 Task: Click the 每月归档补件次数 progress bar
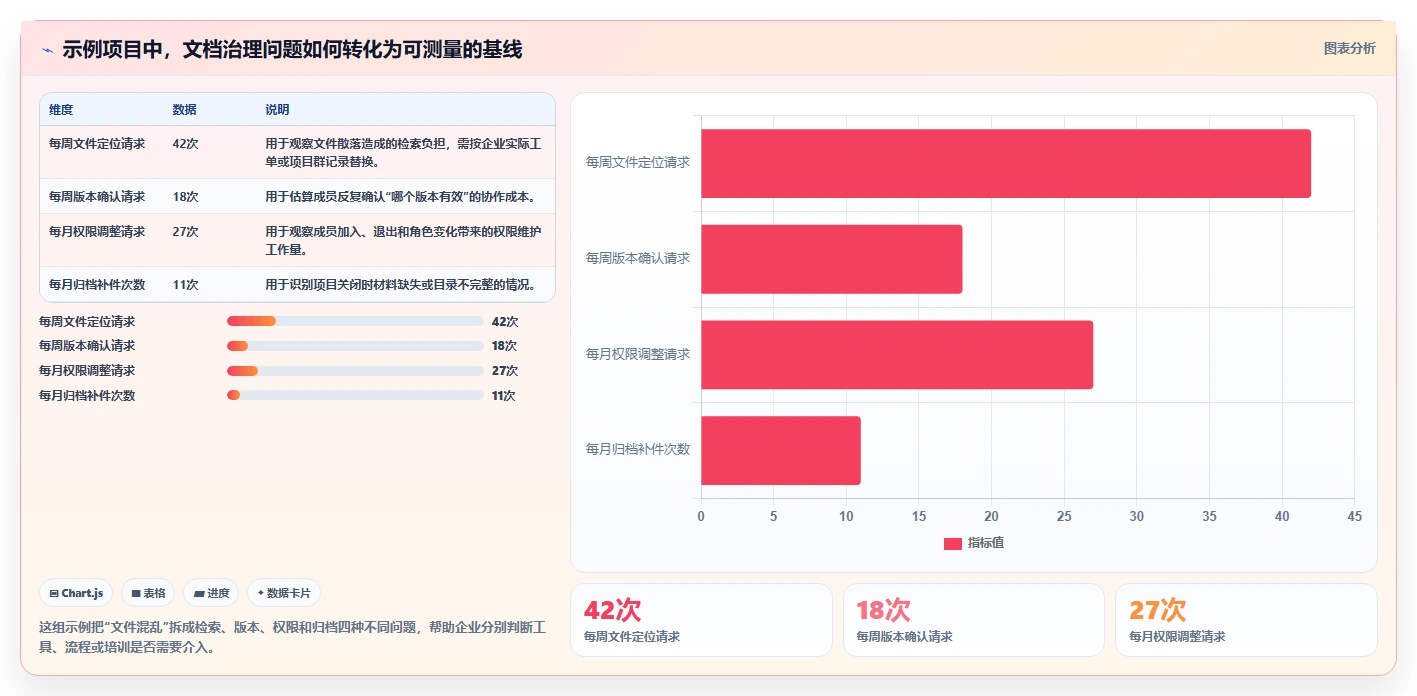tap(355, 395)
